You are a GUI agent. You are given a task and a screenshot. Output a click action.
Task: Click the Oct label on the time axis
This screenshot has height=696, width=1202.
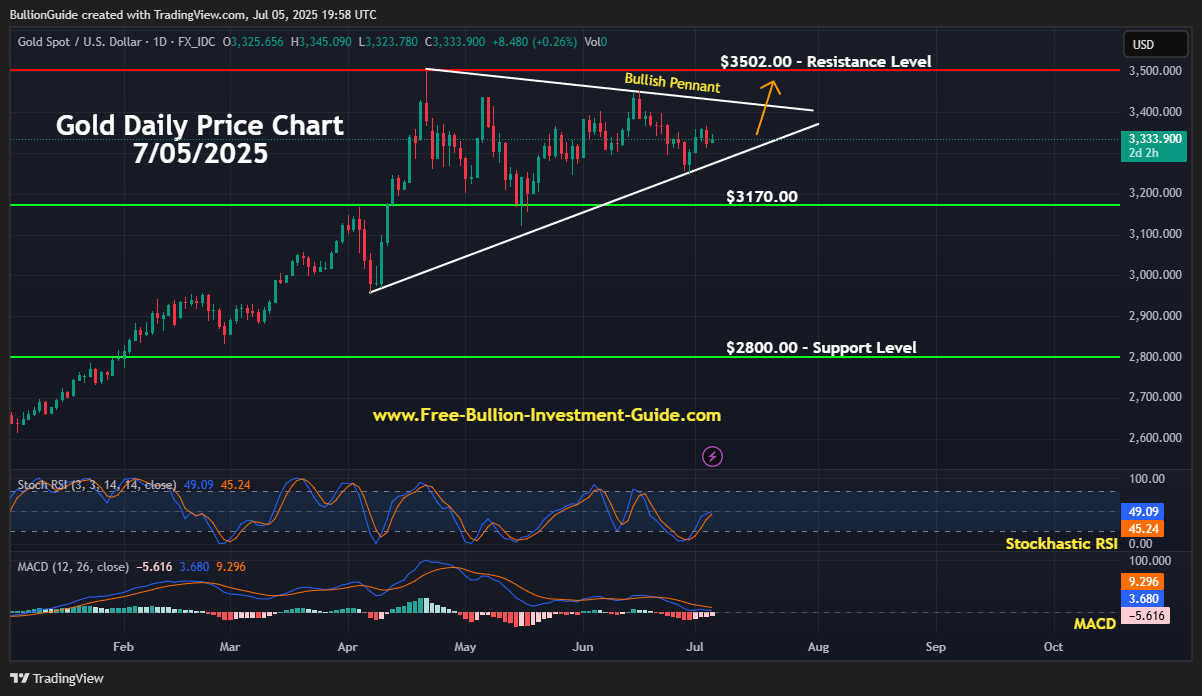tap(1053, 647)
